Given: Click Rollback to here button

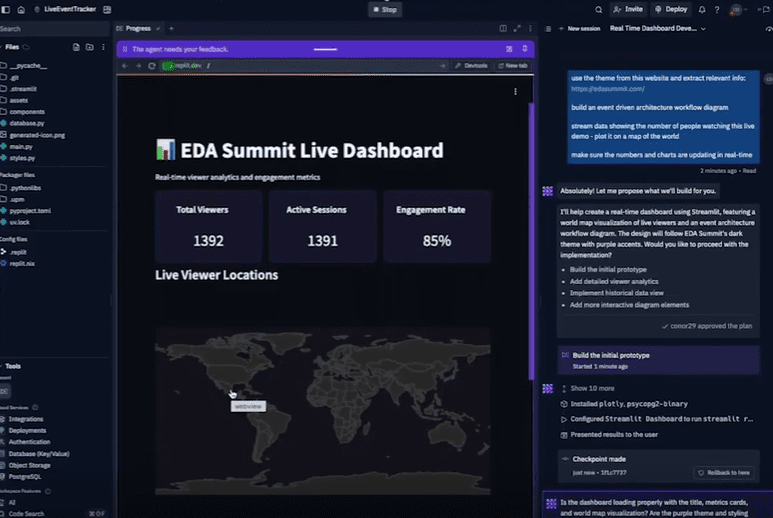Looking at the screenshot, I should click(x=724, y=473).
